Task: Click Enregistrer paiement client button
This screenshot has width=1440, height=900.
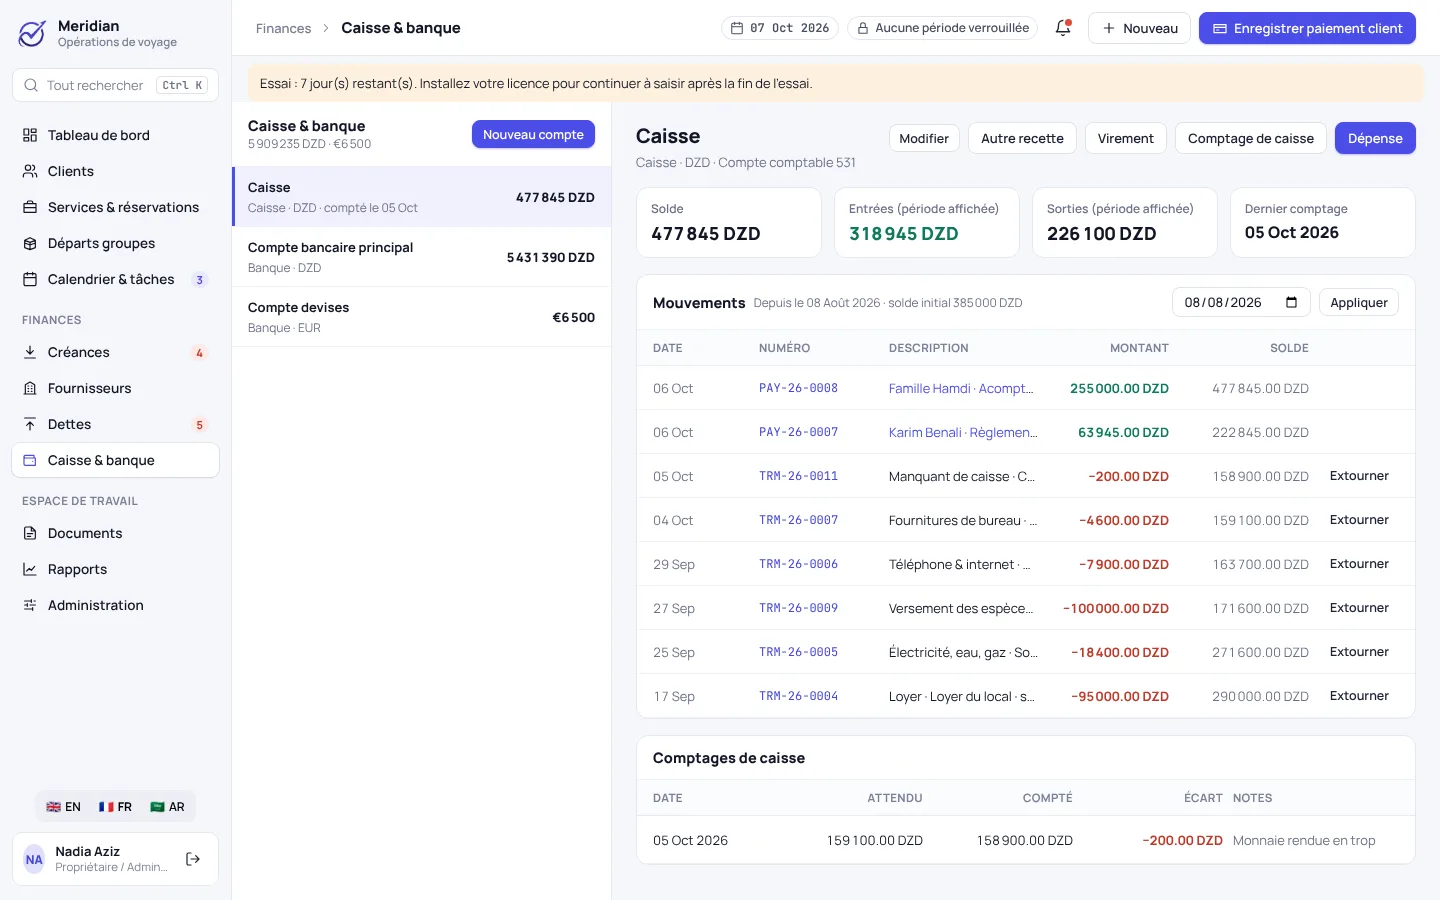Action: pos(1307,28)
